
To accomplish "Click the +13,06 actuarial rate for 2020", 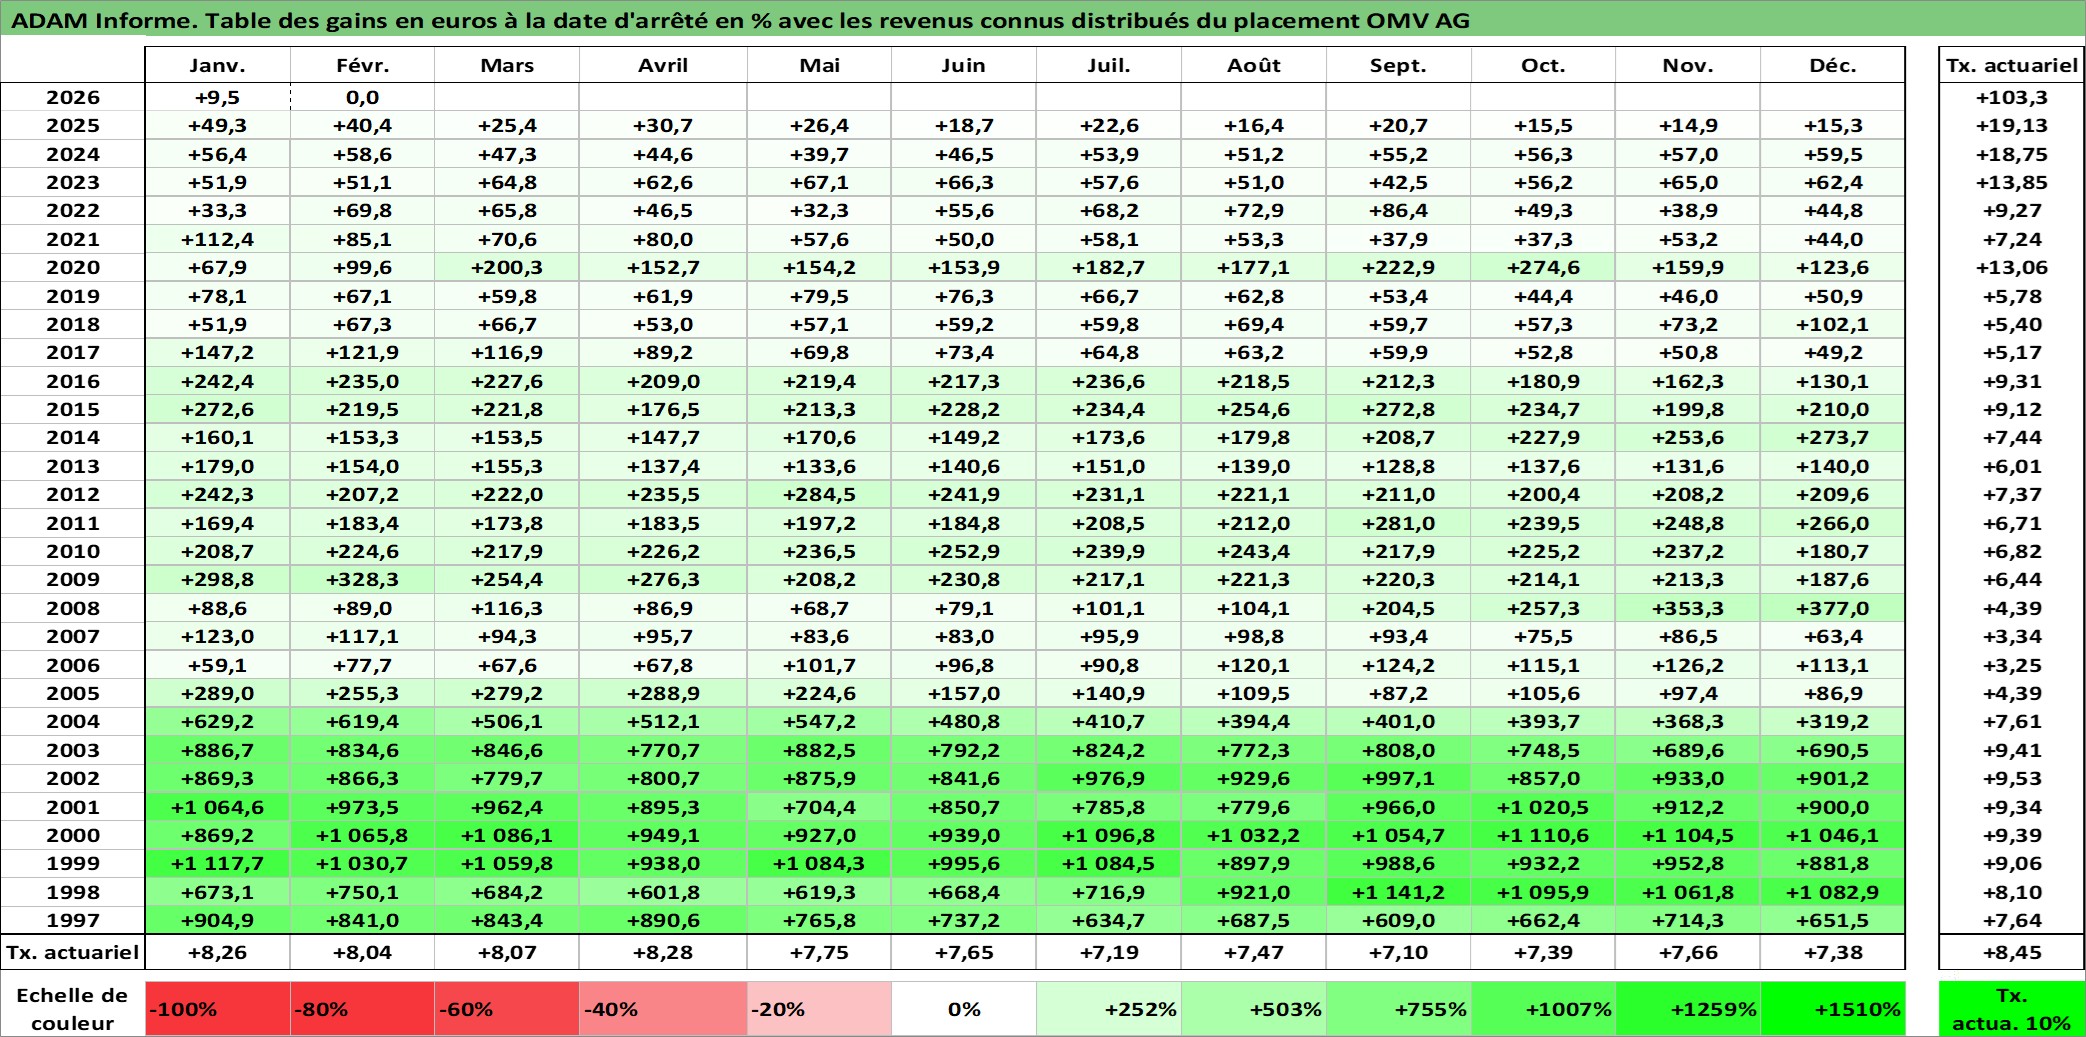I will click(2012, 267).
